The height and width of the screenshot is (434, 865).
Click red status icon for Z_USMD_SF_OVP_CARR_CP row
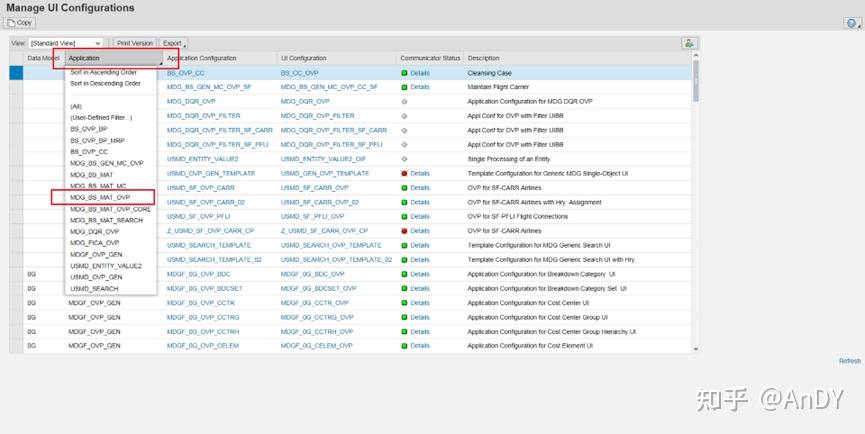[x=404, y=231]
